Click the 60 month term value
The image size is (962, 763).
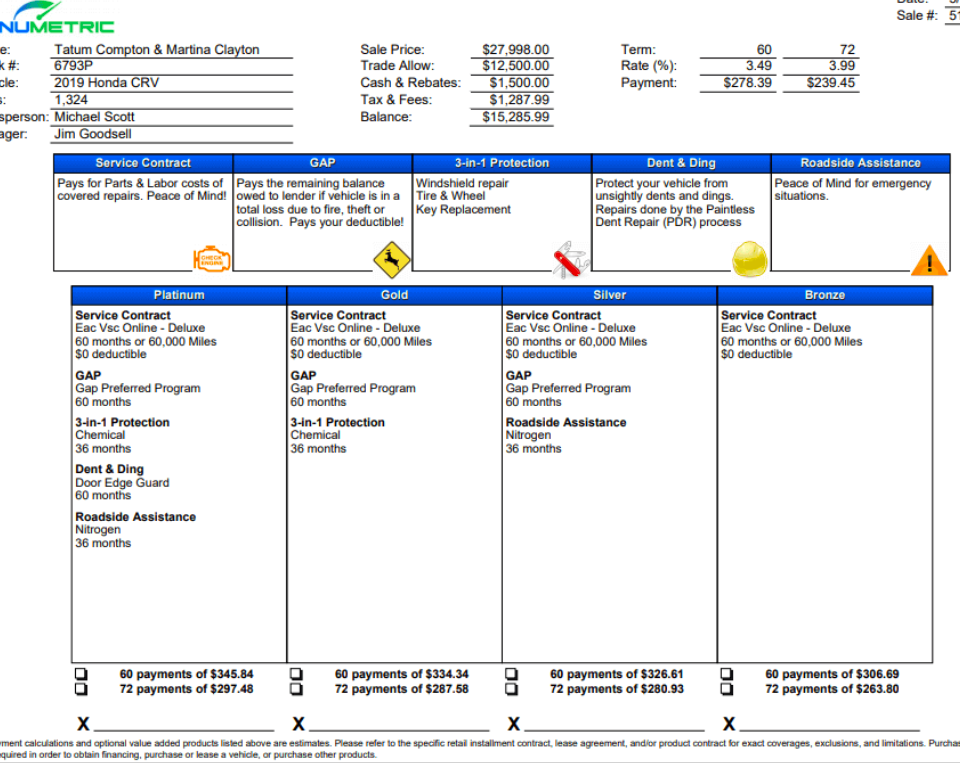[x=764, y=50]
